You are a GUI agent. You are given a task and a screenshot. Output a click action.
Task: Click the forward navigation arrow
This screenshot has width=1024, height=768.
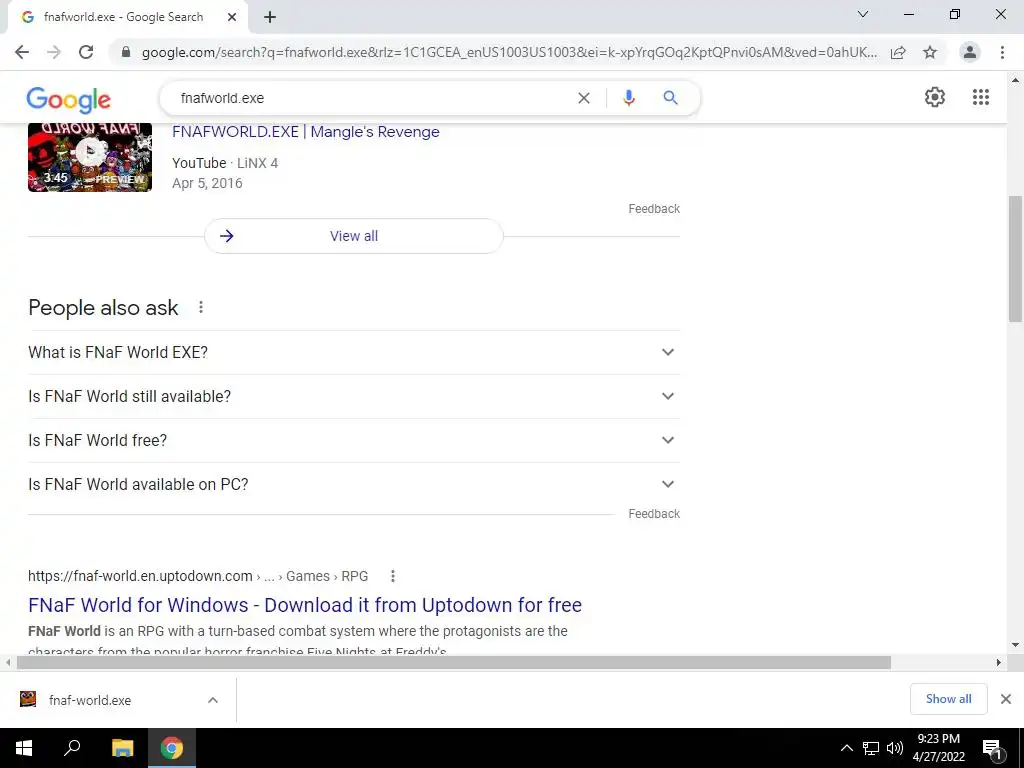pos(54,52)
